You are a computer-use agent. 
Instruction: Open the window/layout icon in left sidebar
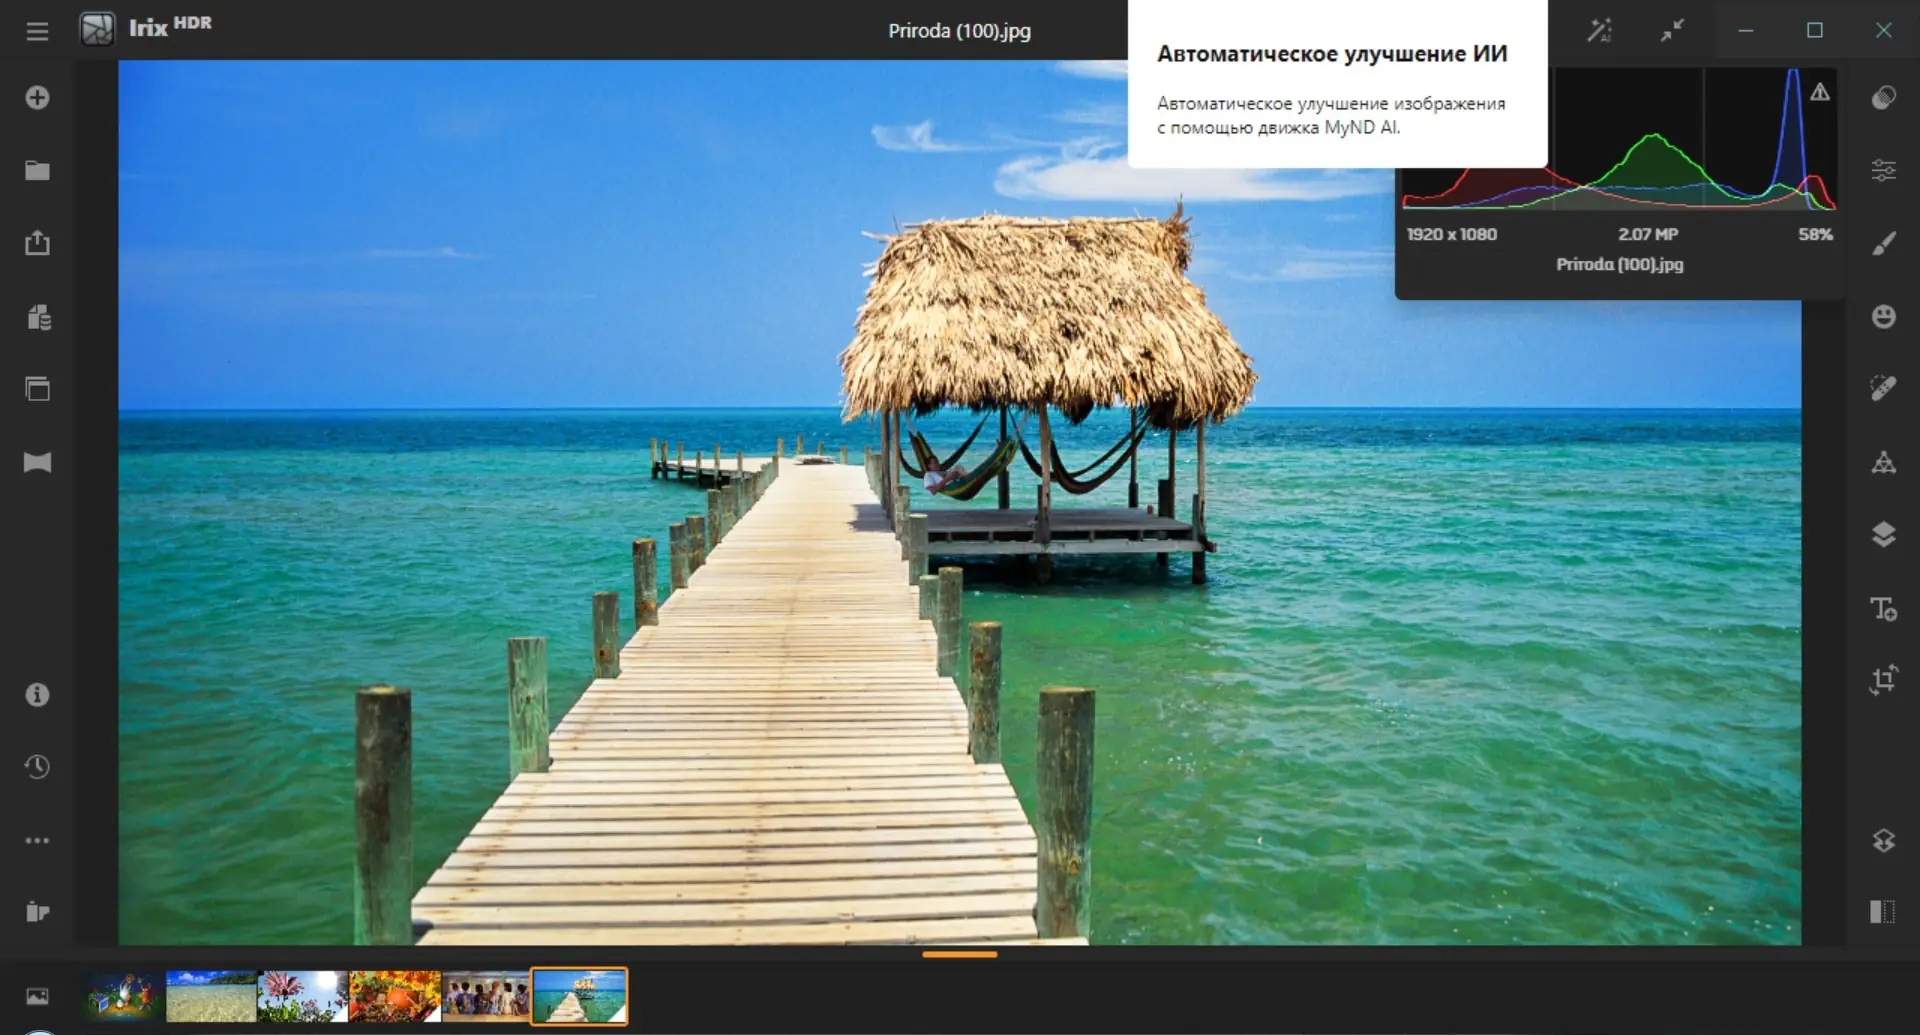click(x=37, y=389)
